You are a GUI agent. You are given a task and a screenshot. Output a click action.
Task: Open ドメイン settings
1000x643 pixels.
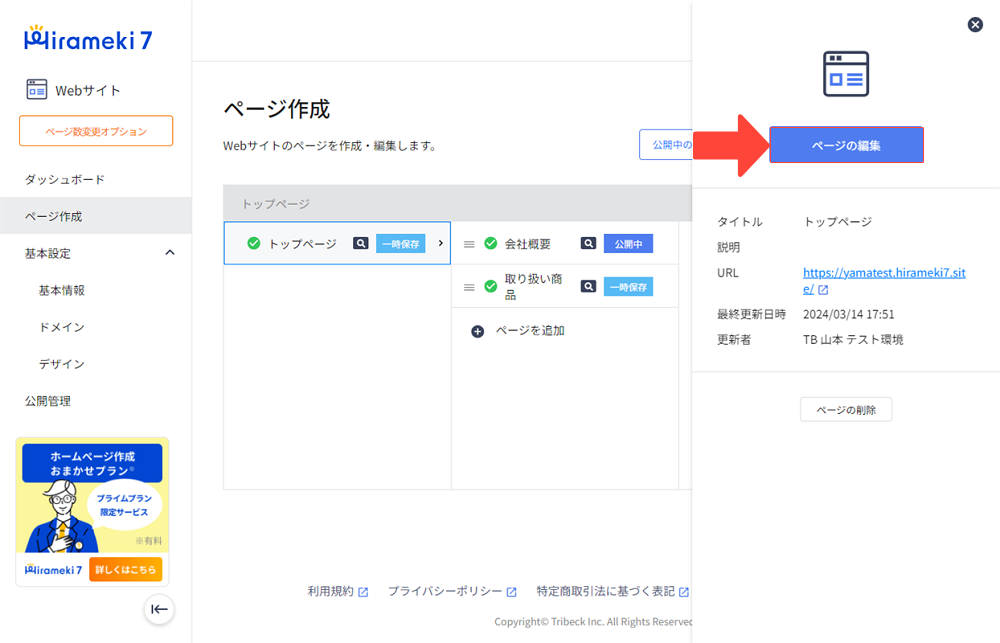pyautogui.click(x=62, y=327)
